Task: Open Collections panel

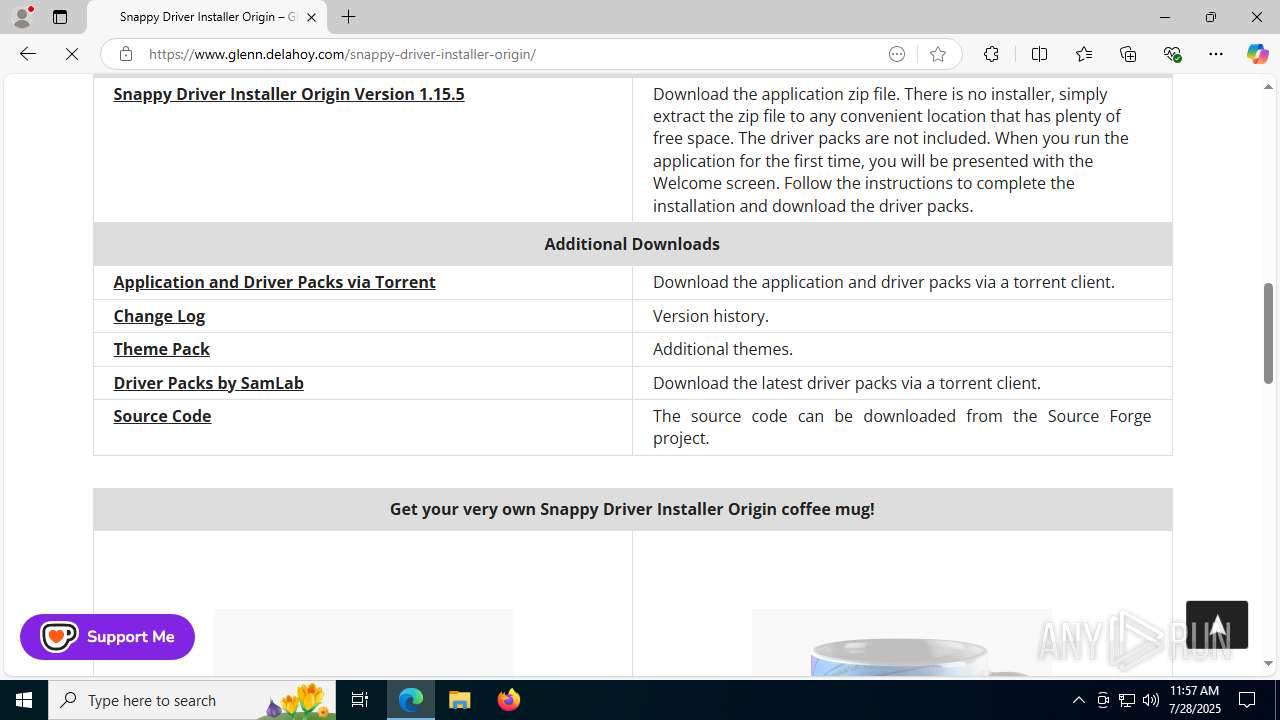Action: 1128,54
